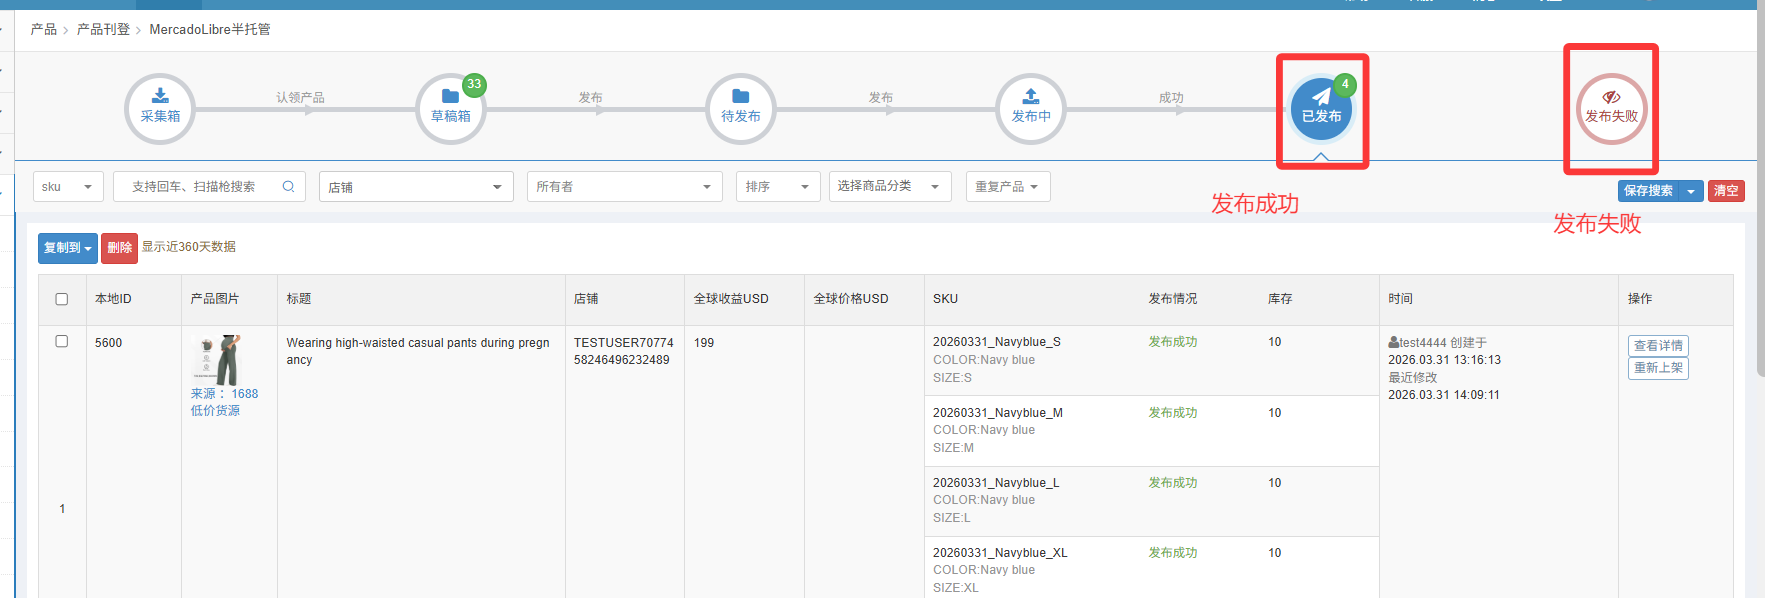Select the 已发布 published step icon
The image size is (1765, 598).
[1321, 108]
